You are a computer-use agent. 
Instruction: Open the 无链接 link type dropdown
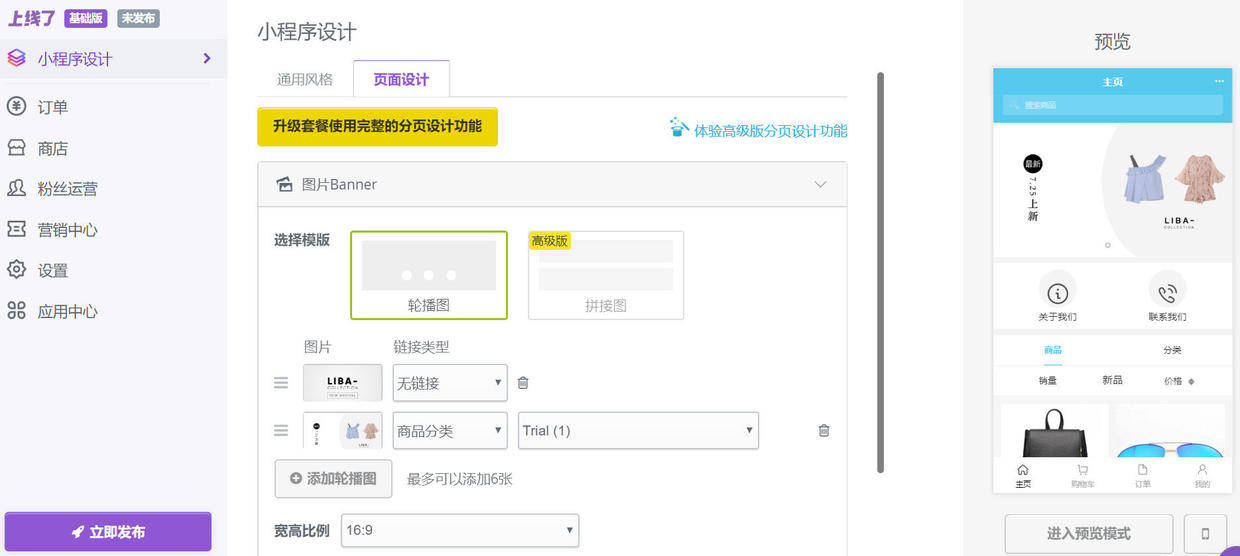(x=450, y=383)
